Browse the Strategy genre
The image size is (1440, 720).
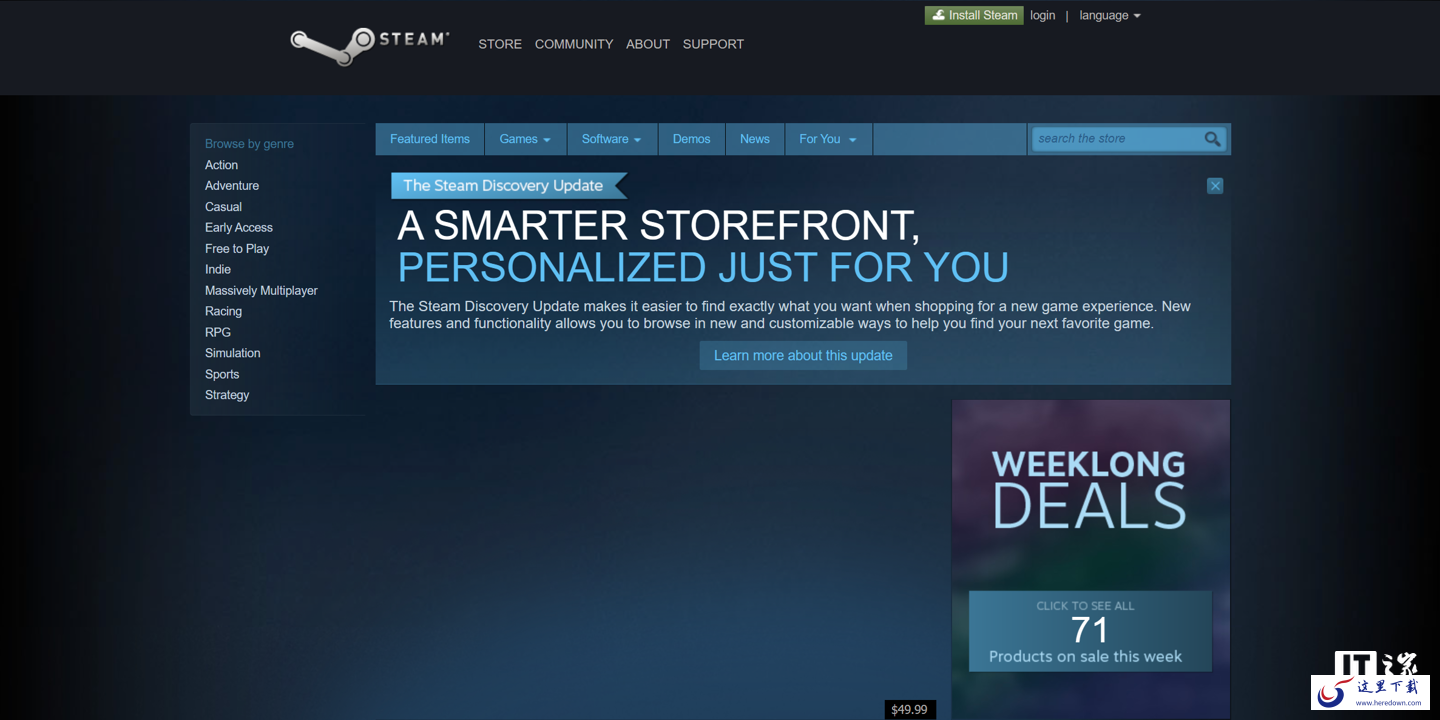pyautogui.click(x=227, y=395)
